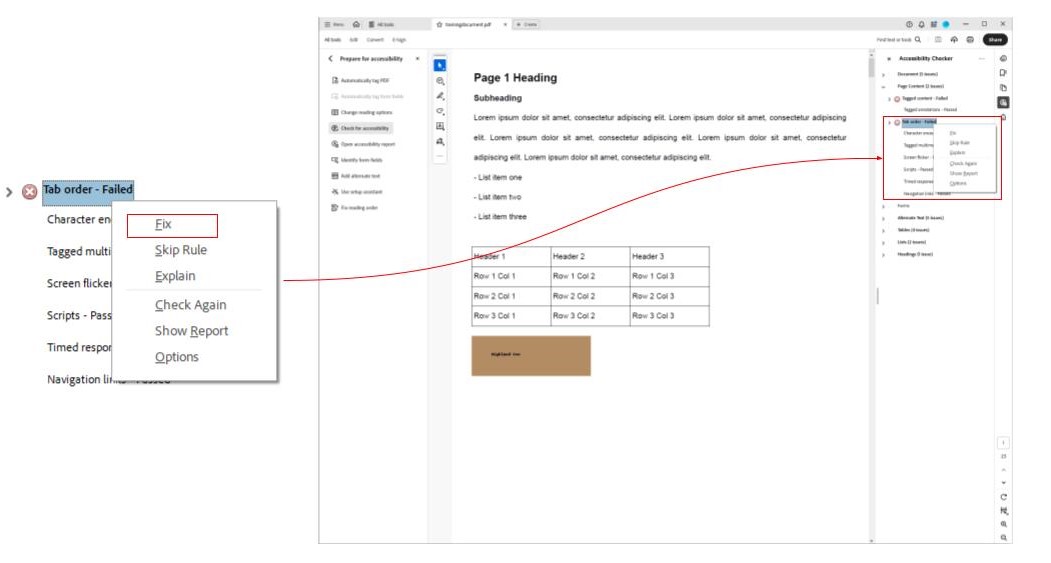The image size is (1051, 563).
Task: Click the Find text or tools search
Action: pyautogui.click(x=899, y=40)
